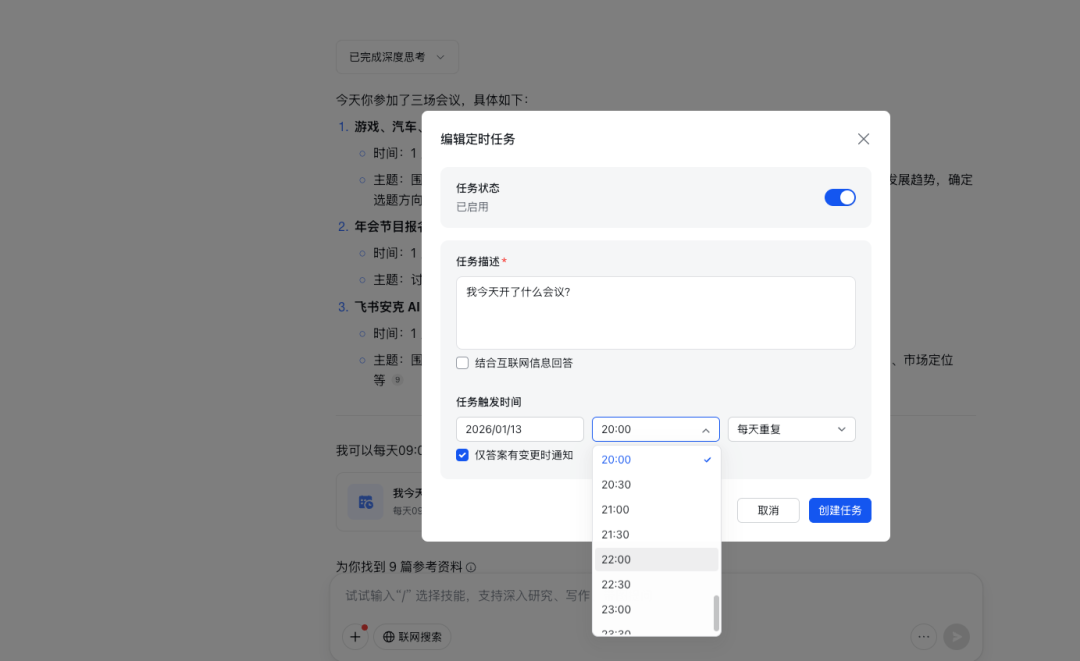The height and width of the screenshot is (661, 1080).
Task: Click the 创建任务 button
Action: pyautogui.click(x=840, y=510)
